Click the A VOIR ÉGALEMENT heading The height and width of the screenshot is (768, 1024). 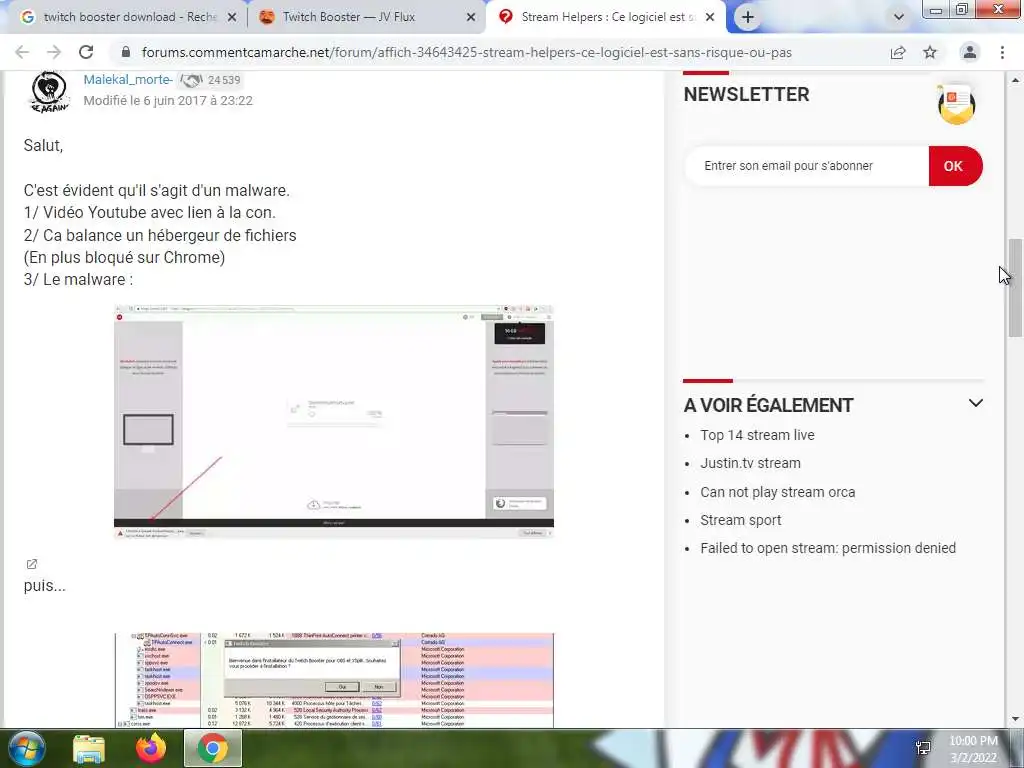(x=768, y=405)
